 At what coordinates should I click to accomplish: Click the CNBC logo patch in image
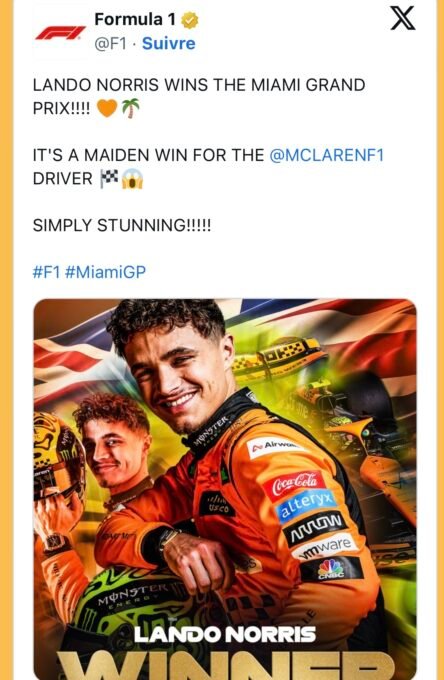point(331,569)
